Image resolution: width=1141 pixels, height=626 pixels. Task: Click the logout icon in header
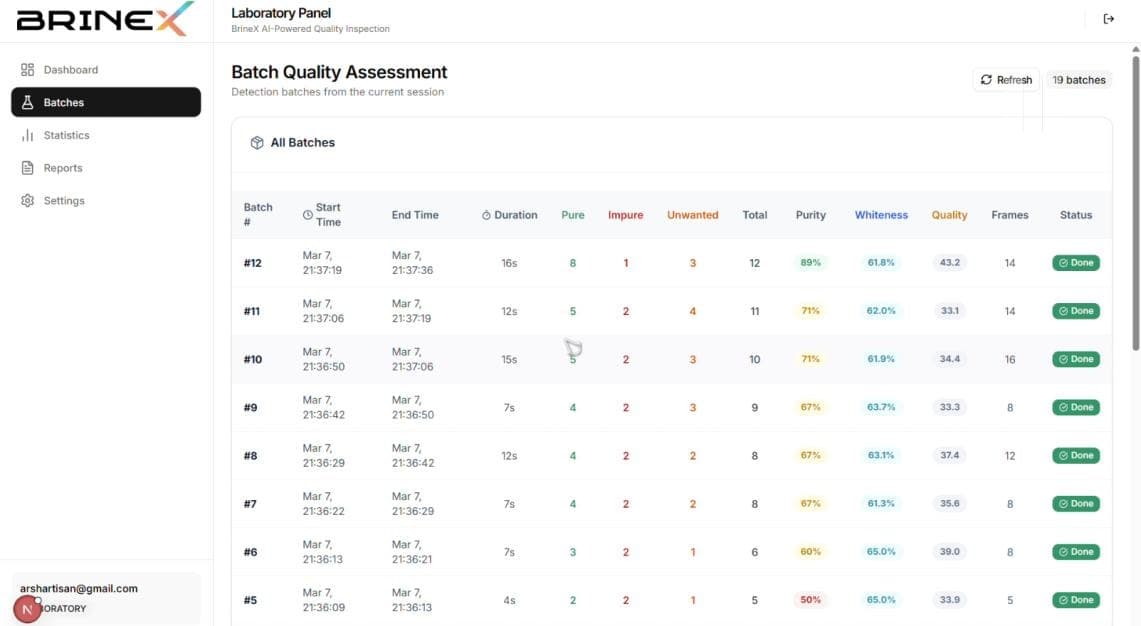[1108, 19]
